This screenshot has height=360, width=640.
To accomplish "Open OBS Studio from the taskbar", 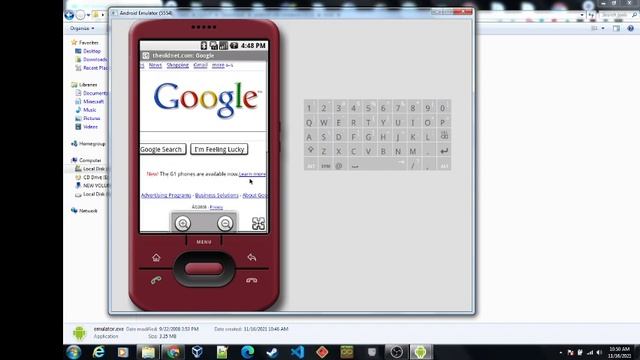I will point(396,352).
